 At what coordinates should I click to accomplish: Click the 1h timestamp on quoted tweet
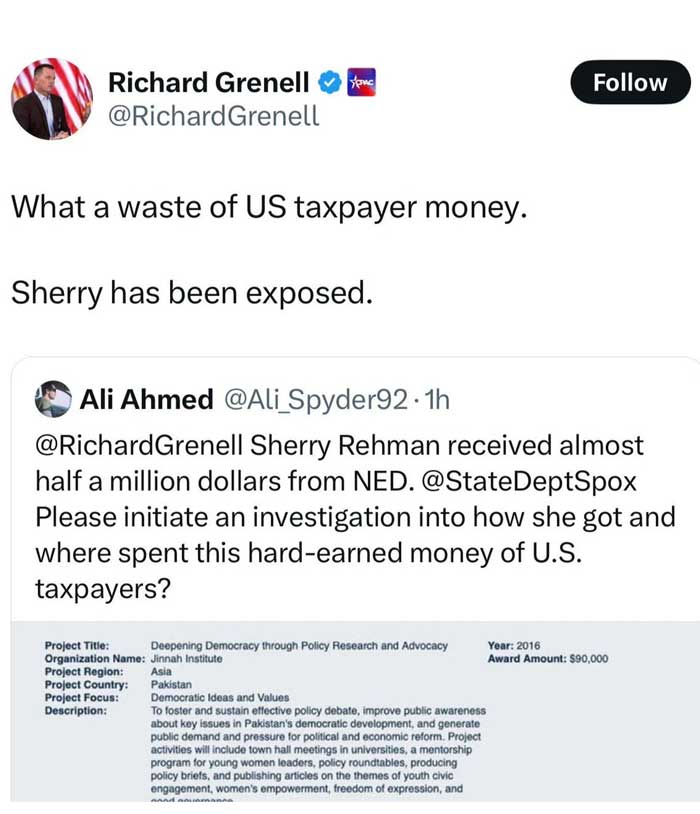[x=437, y=400]
